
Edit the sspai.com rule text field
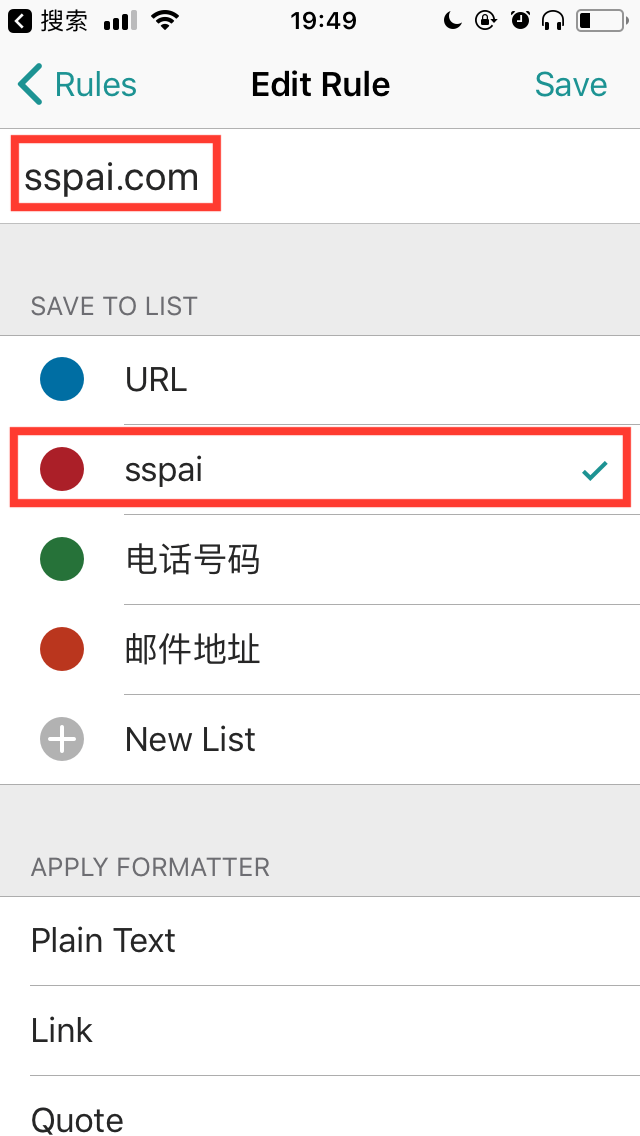coord(113,178)
